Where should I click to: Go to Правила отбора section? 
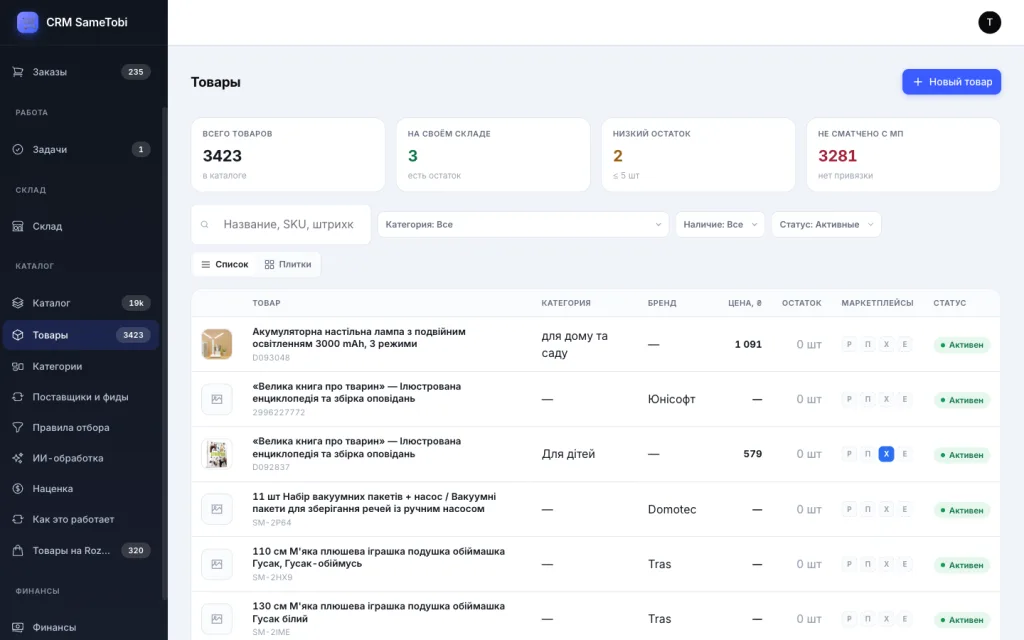pyautogui.click(x=81, y=428)
